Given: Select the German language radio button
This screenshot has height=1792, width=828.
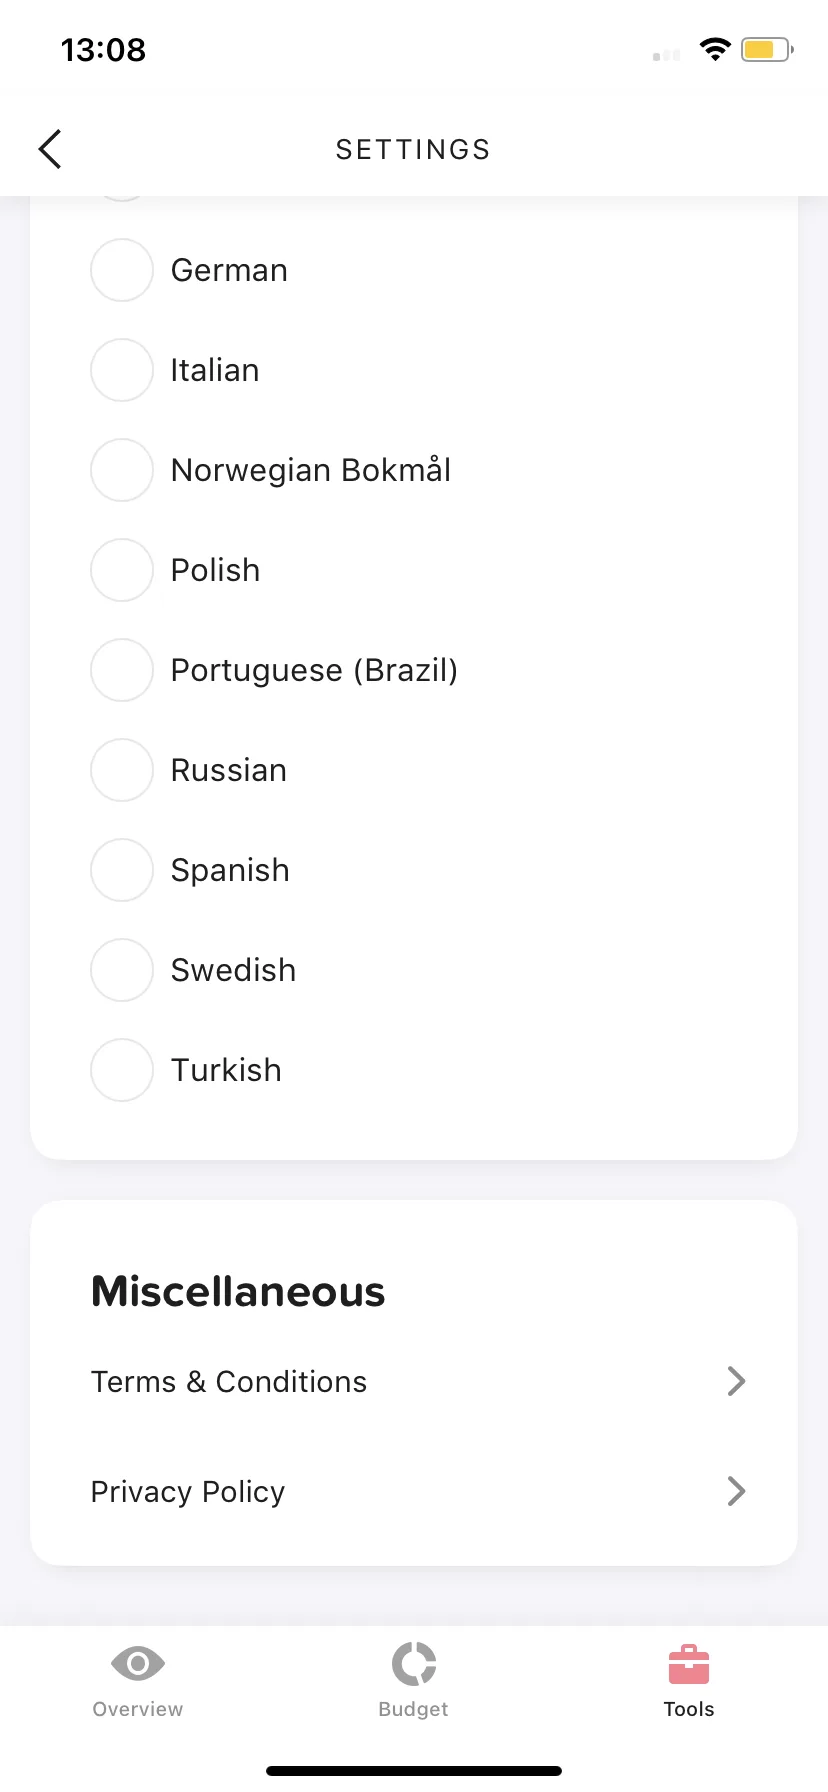Looking at the screenshot, I should click(x=122, y=270).
